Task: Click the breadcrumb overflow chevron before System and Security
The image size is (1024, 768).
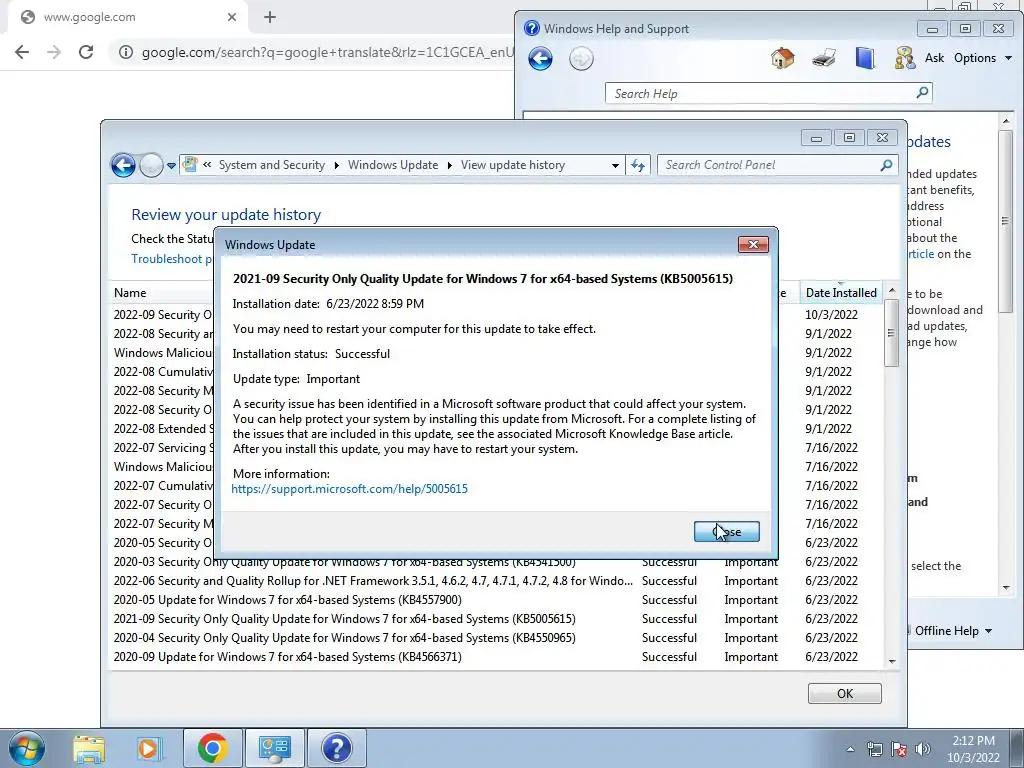Action: pyautogui.click(x=207, y=165)
